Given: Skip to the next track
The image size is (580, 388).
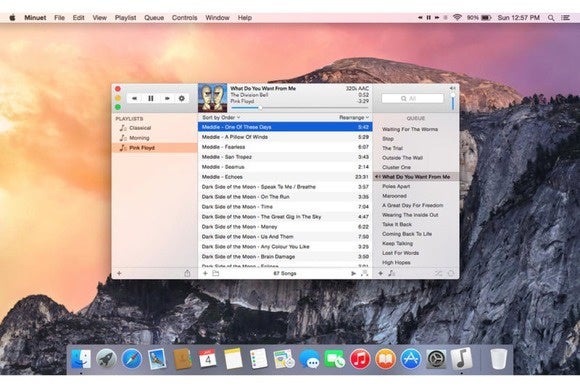Looking at the screenshot, I should (x=167, y=98).
